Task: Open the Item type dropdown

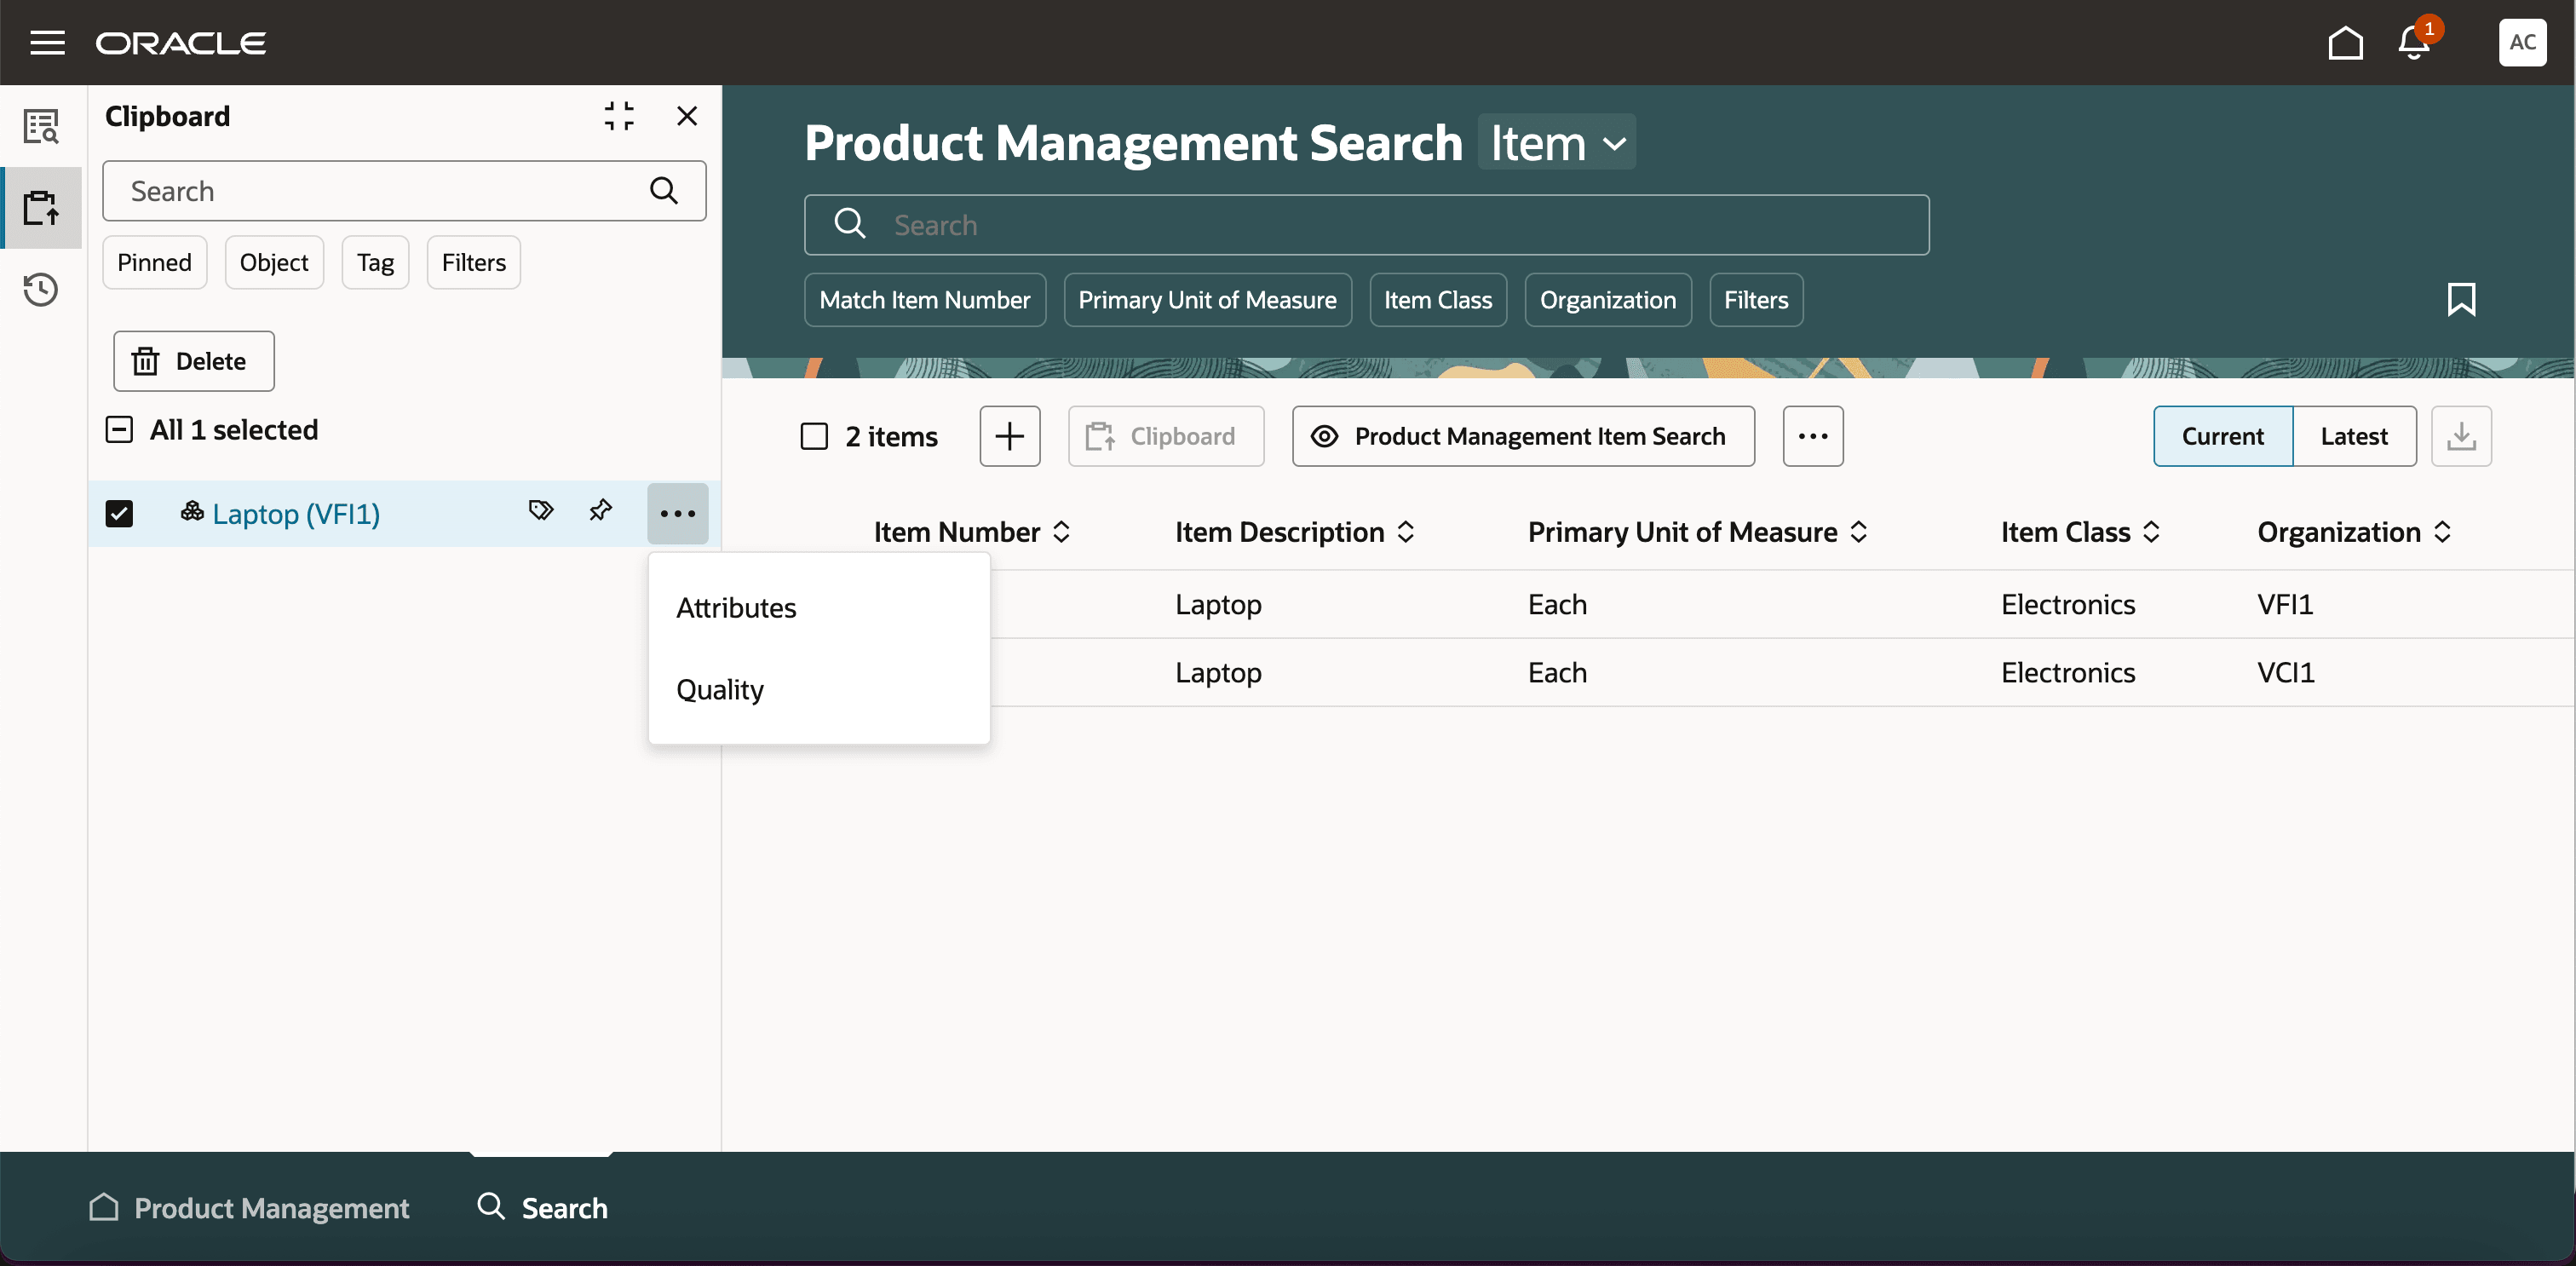Action: point(1556,142)
